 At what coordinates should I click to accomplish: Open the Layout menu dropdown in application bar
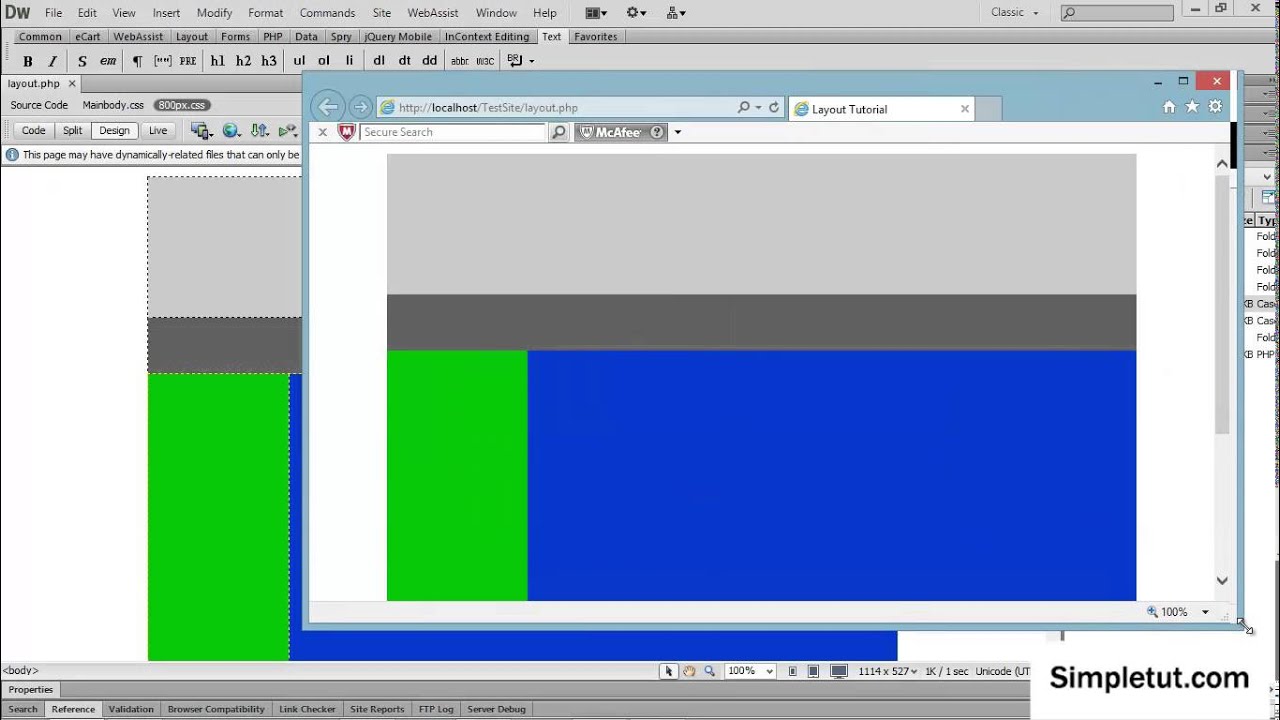click(x=596, y=13)
